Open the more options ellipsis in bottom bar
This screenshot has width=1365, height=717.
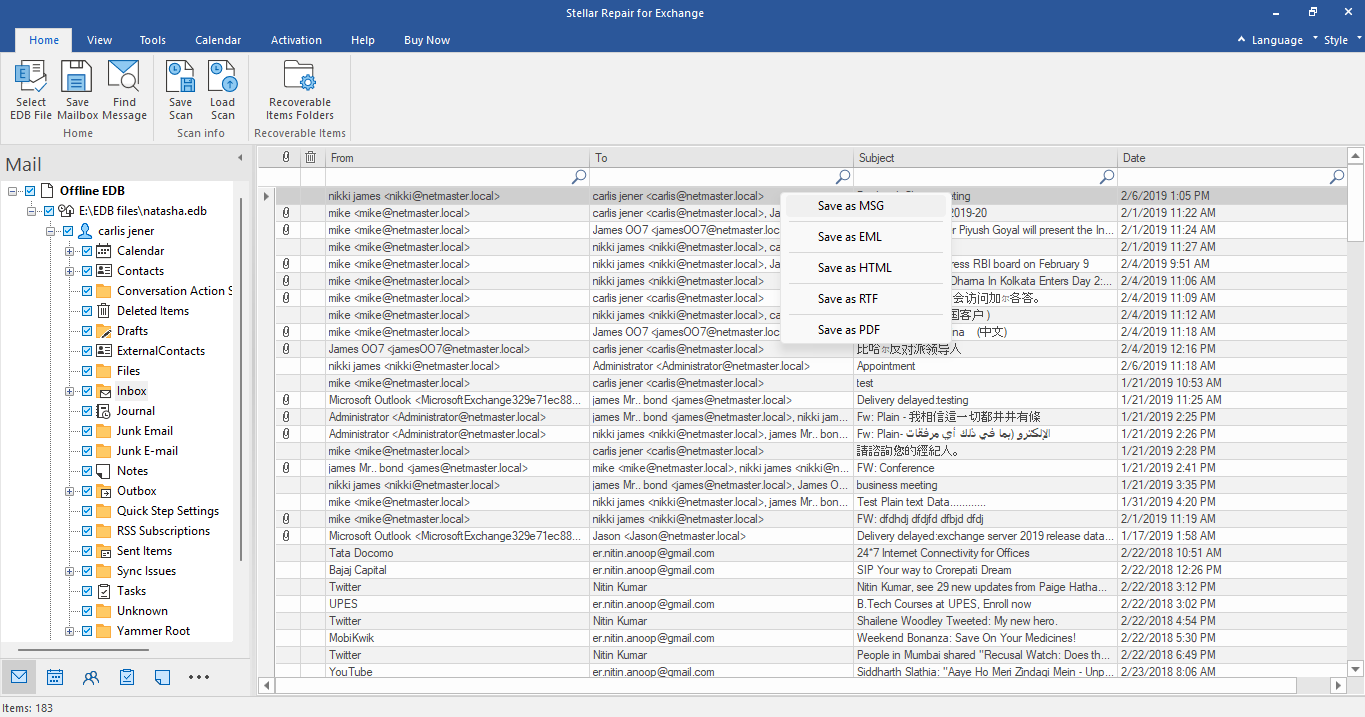(199, 677)
